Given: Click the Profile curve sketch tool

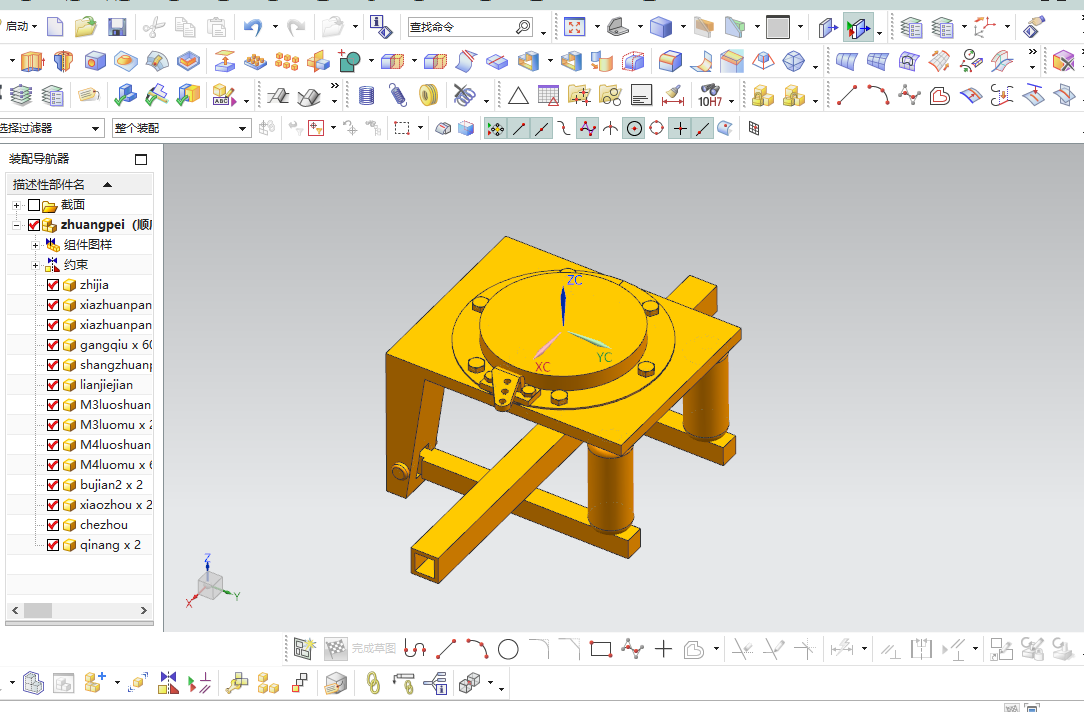Looking at the screenshot, I should pyautogui.click(x=415, y=649).
